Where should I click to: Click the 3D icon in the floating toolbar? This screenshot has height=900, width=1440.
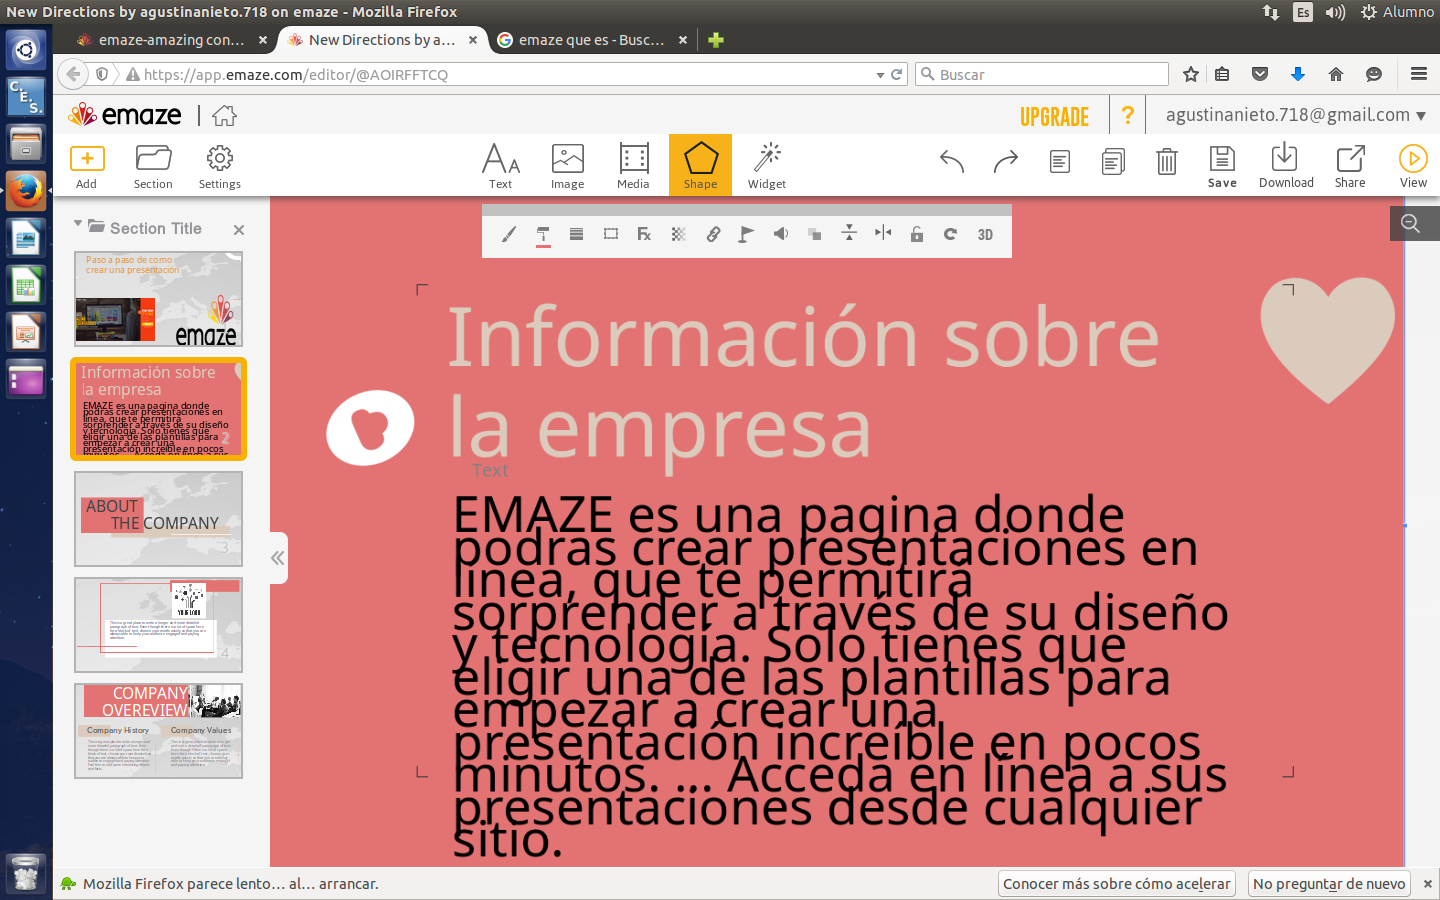985,234
